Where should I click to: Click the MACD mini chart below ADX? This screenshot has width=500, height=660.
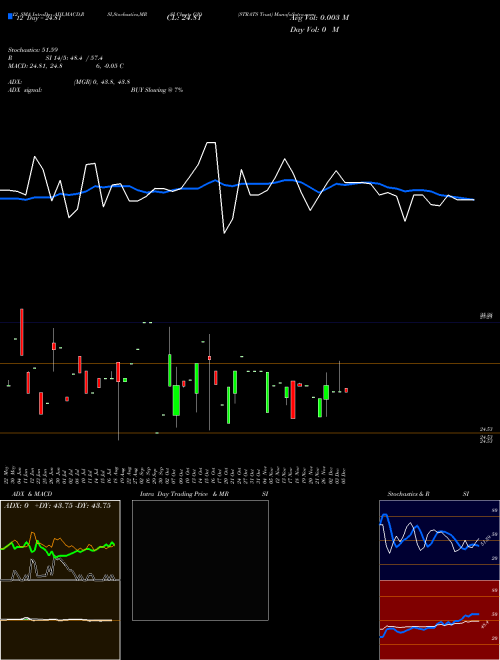pos(60,620)
